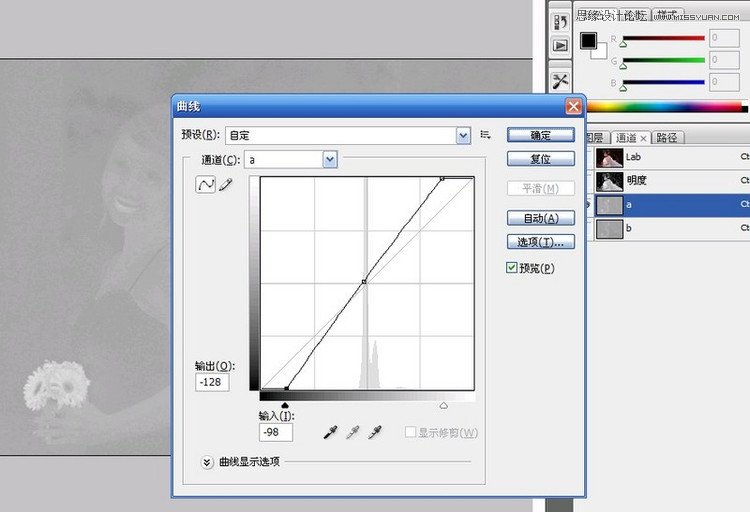Click the Lab channel thumbnail
The height and width of the screenshot is (512, 750).
point(609,157)
